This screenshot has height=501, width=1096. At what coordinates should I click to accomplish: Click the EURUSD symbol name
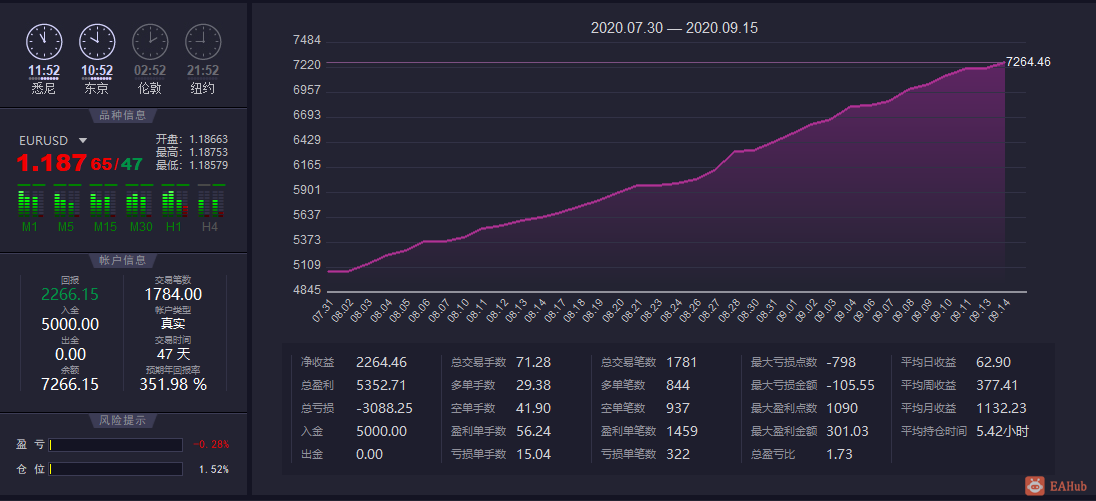pyautogui.click(x=43, y=141)
